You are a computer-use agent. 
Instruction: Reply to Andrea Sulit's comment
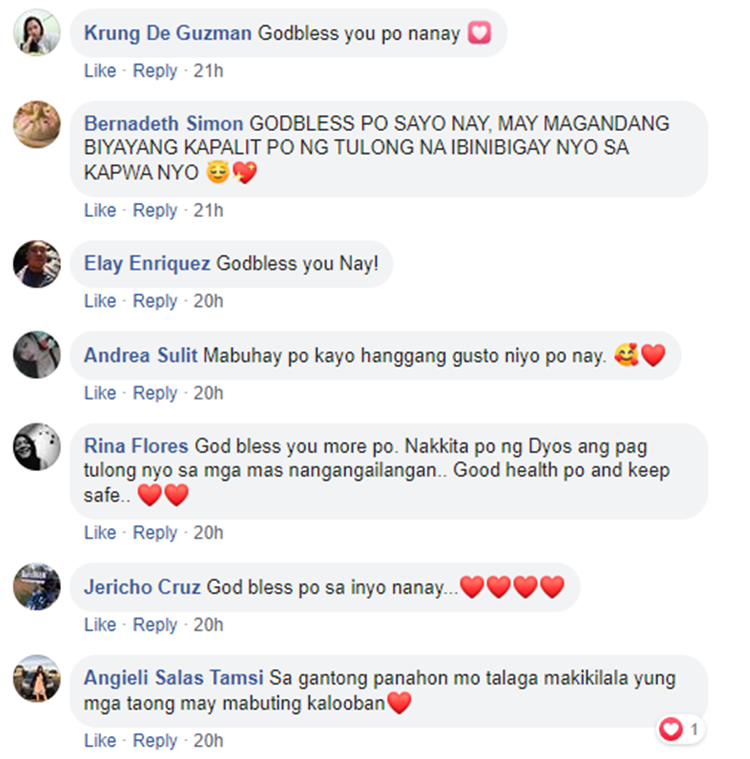(x=155, y=393)
